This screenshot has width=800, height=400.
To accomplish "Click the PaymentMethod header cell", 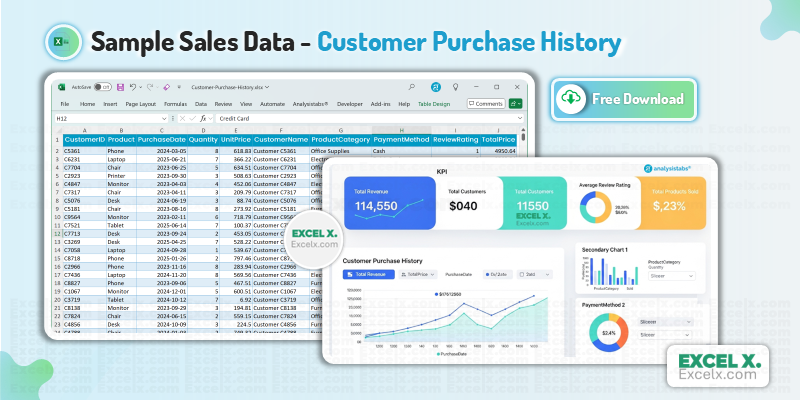I will pyautogui.click(x=402, y=139).
